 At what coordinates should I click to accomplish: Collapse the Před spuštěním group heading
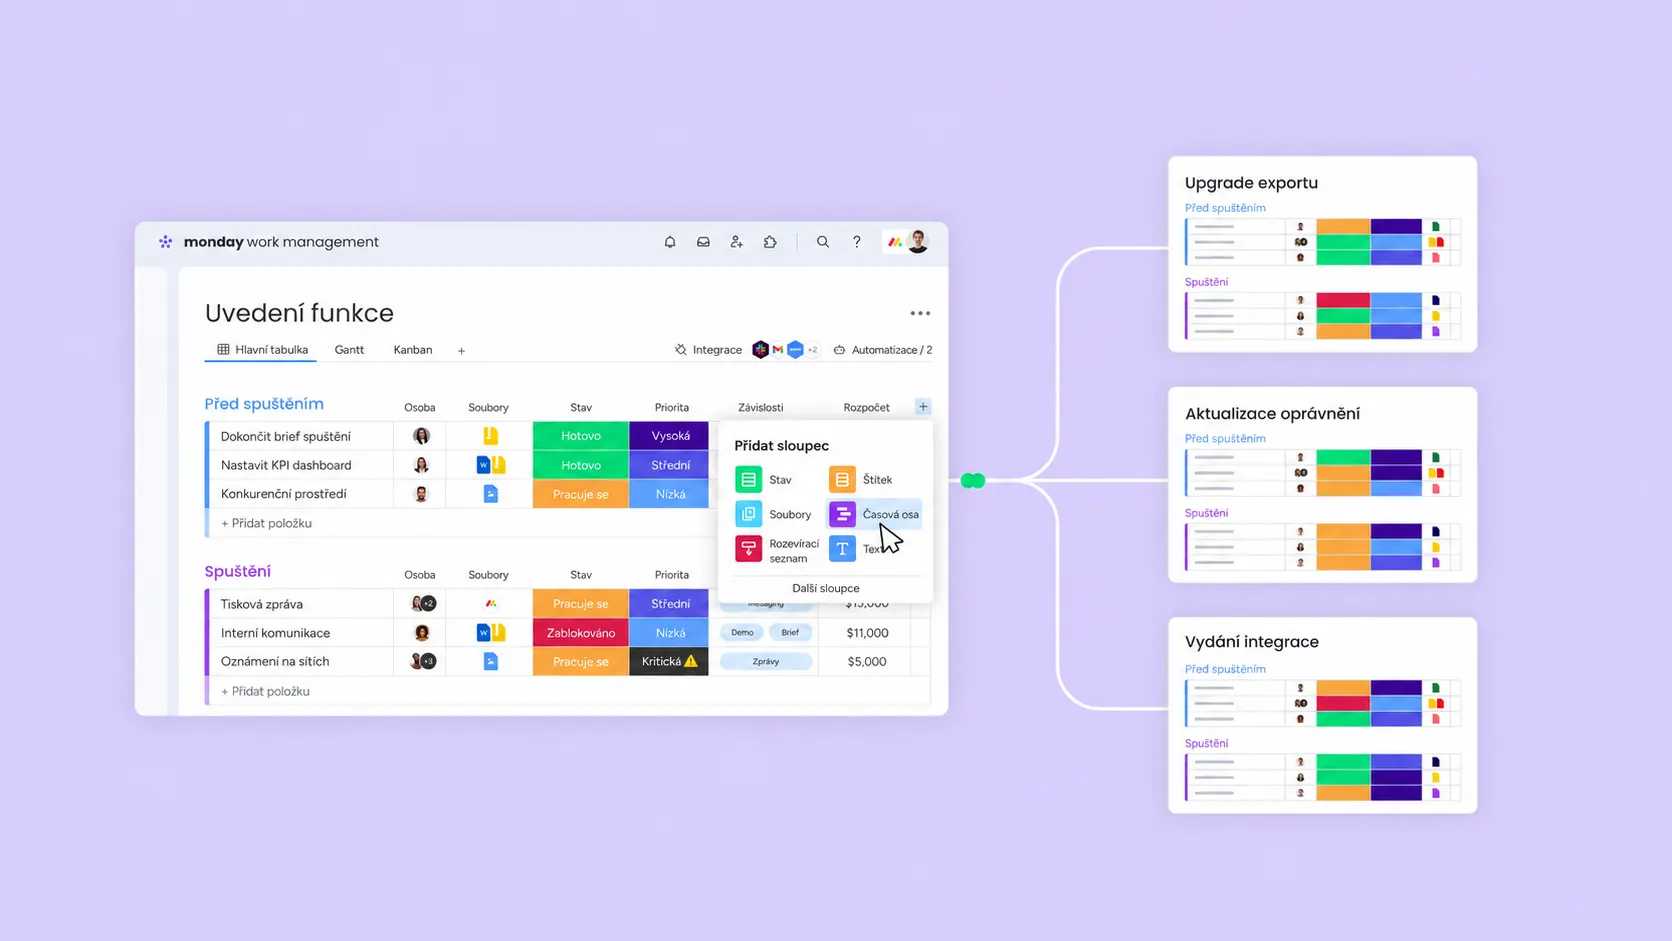pos(264,404)
